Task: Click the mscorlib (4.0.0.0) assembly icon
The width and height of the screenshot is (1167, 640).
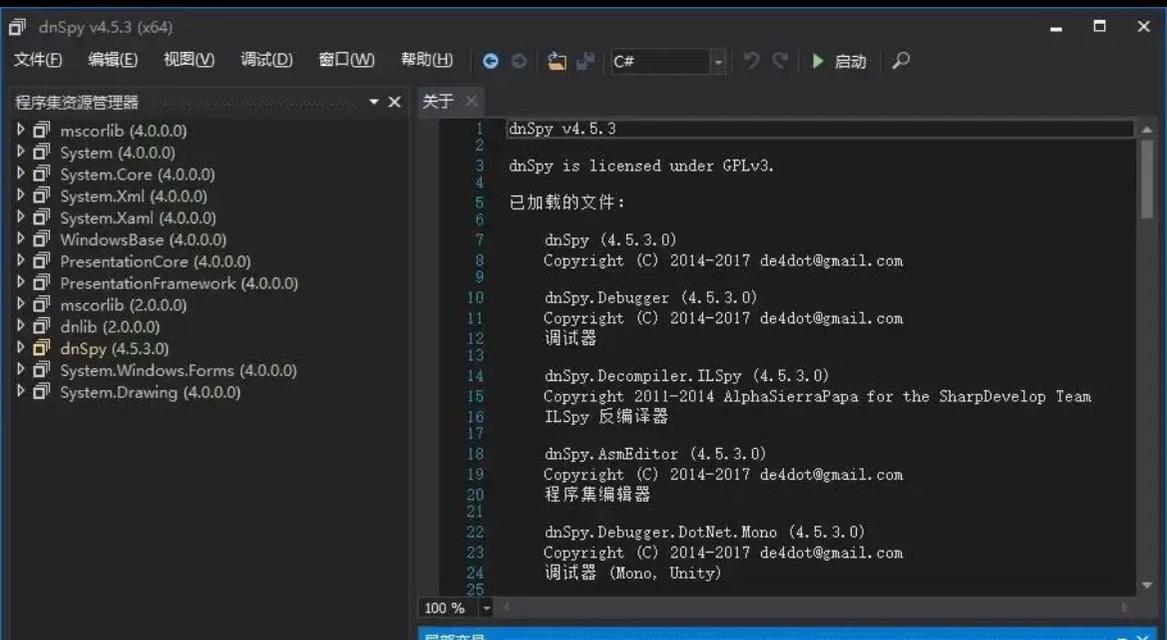Action: click(x=42, y=130)
